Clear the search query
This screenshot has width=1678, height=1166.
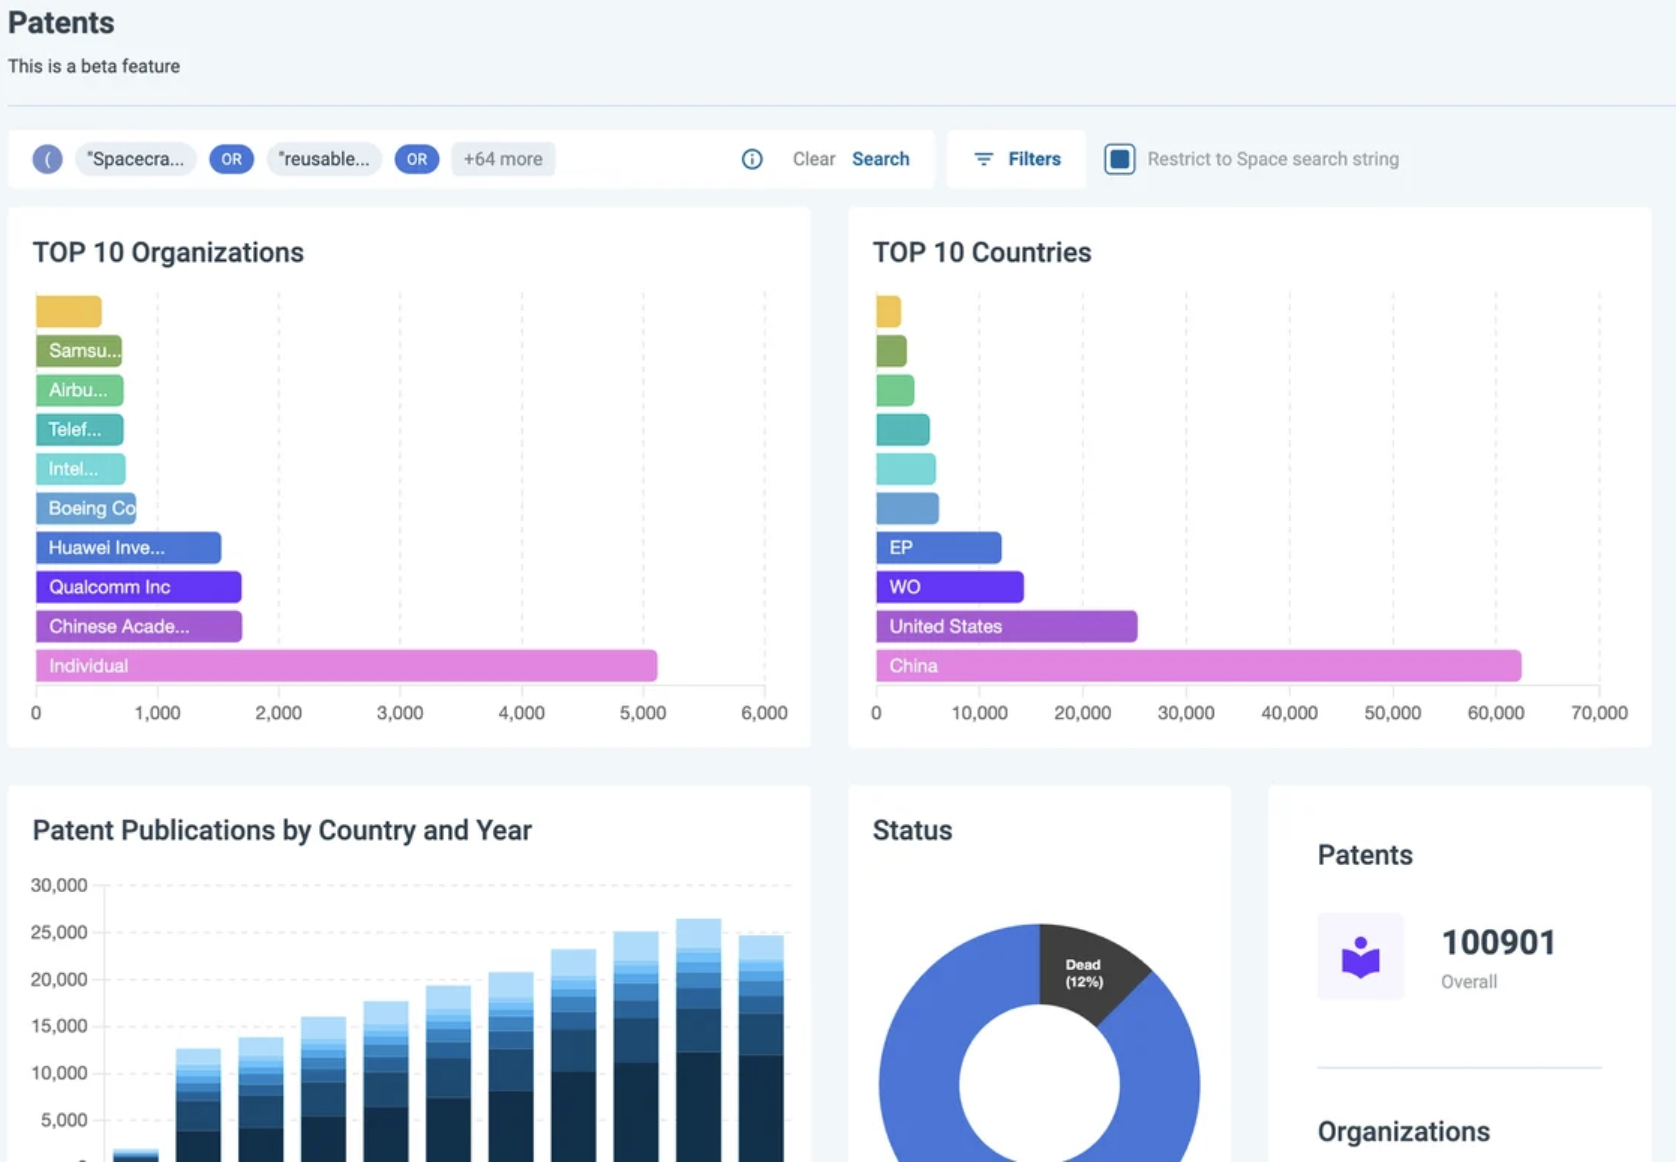[x=813, y=159]
